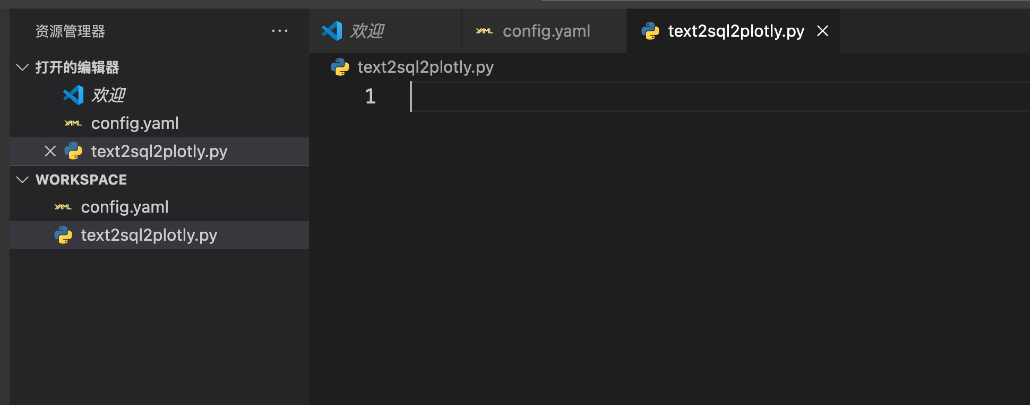Viewport: 1030px width, 405px height.
Task: Click the Python icon in the breadcrumb bar
Action: [340, 67]
